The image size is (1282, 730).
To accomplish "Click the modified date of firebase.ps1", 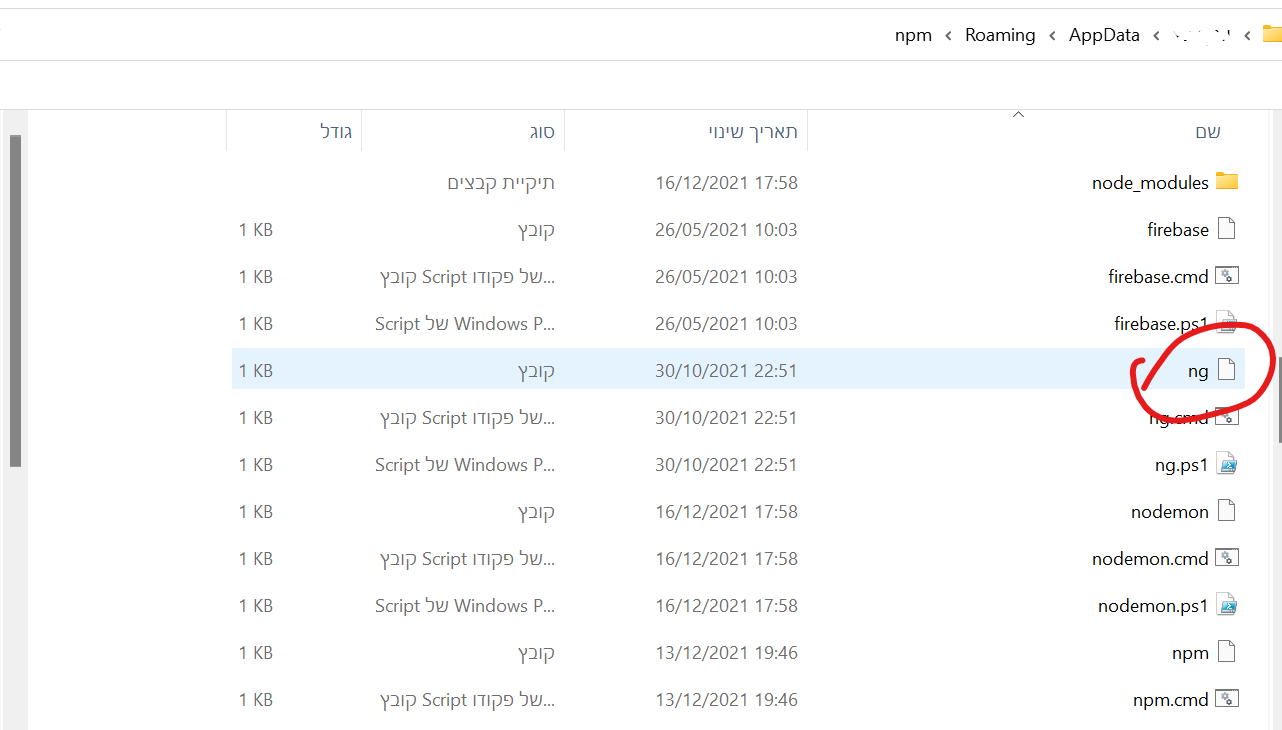I will [727, 324].
